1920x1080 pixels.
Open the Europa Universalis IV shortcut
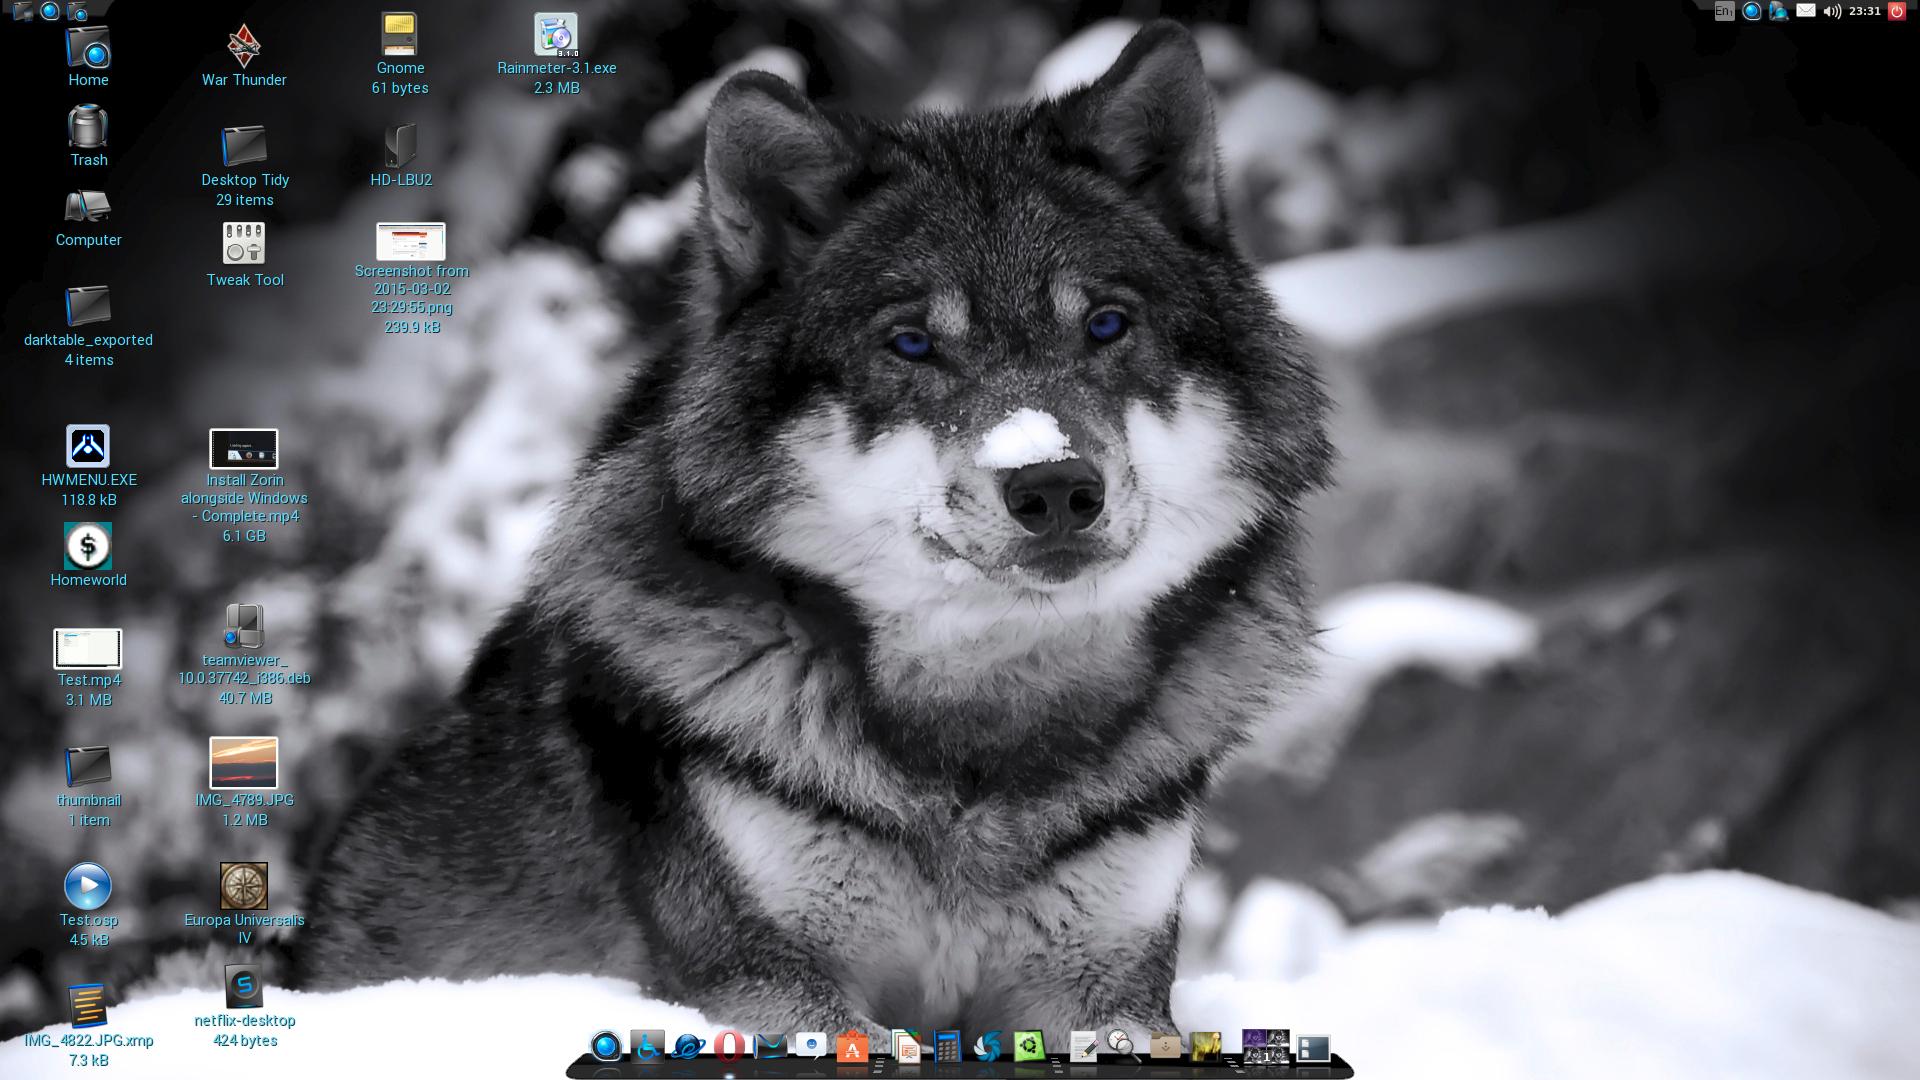pos(244,886)
